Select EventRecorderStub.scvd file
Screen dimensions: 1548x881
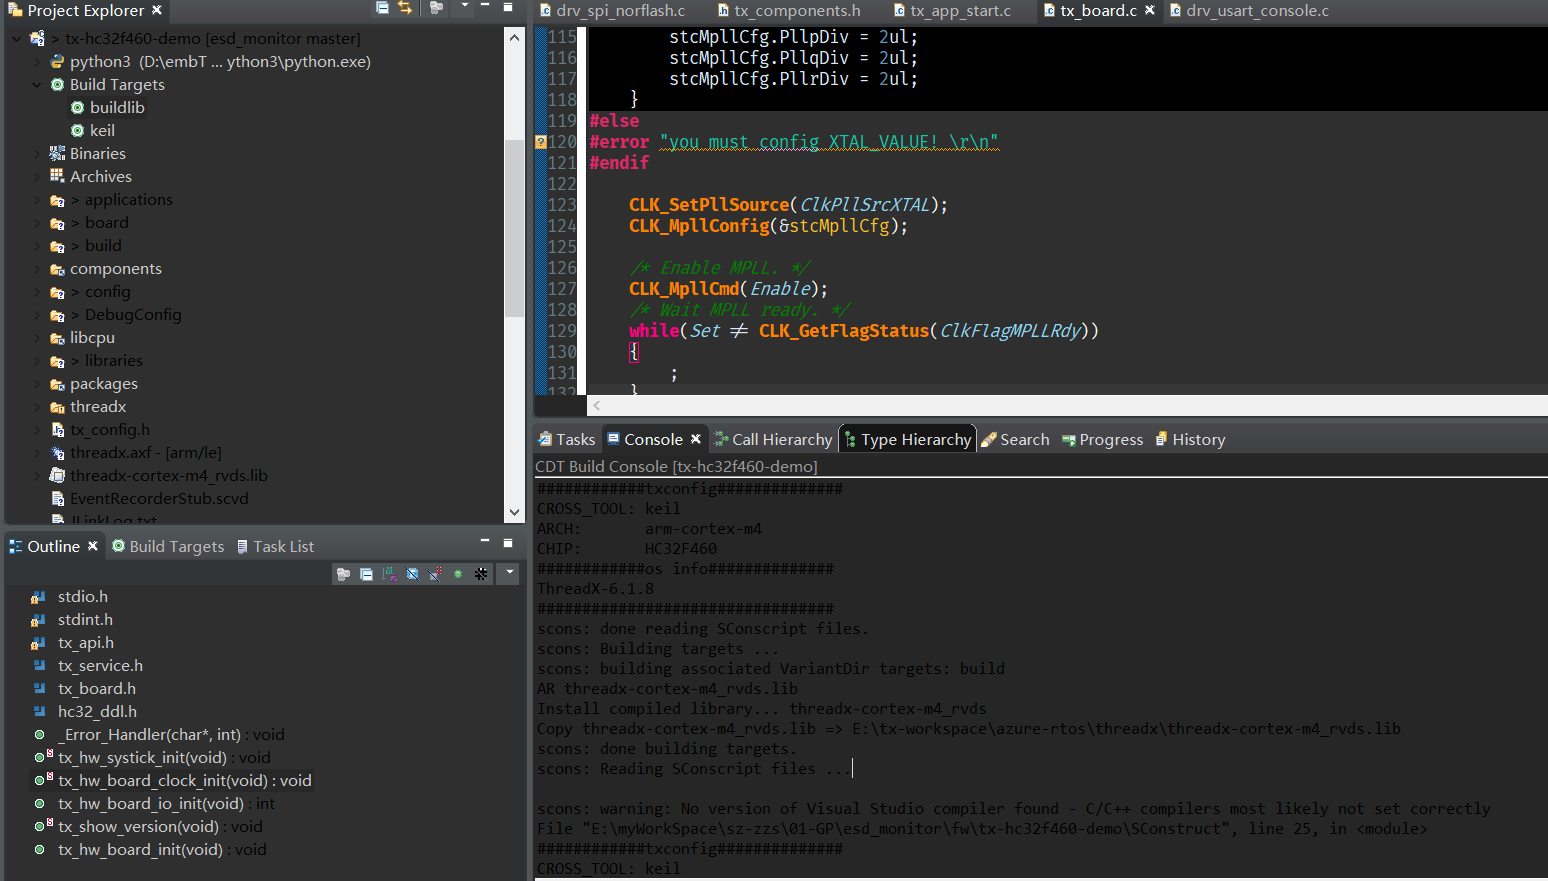click(x=159, y=499)
